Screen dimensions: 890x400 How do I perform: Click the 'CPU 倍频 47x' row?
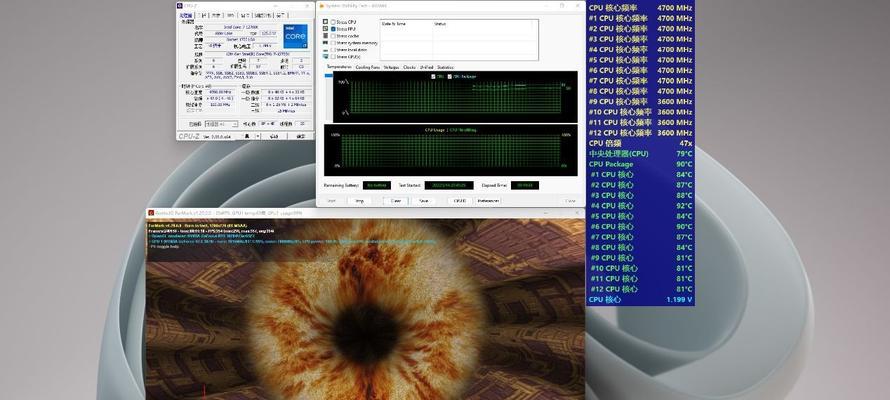641,144
